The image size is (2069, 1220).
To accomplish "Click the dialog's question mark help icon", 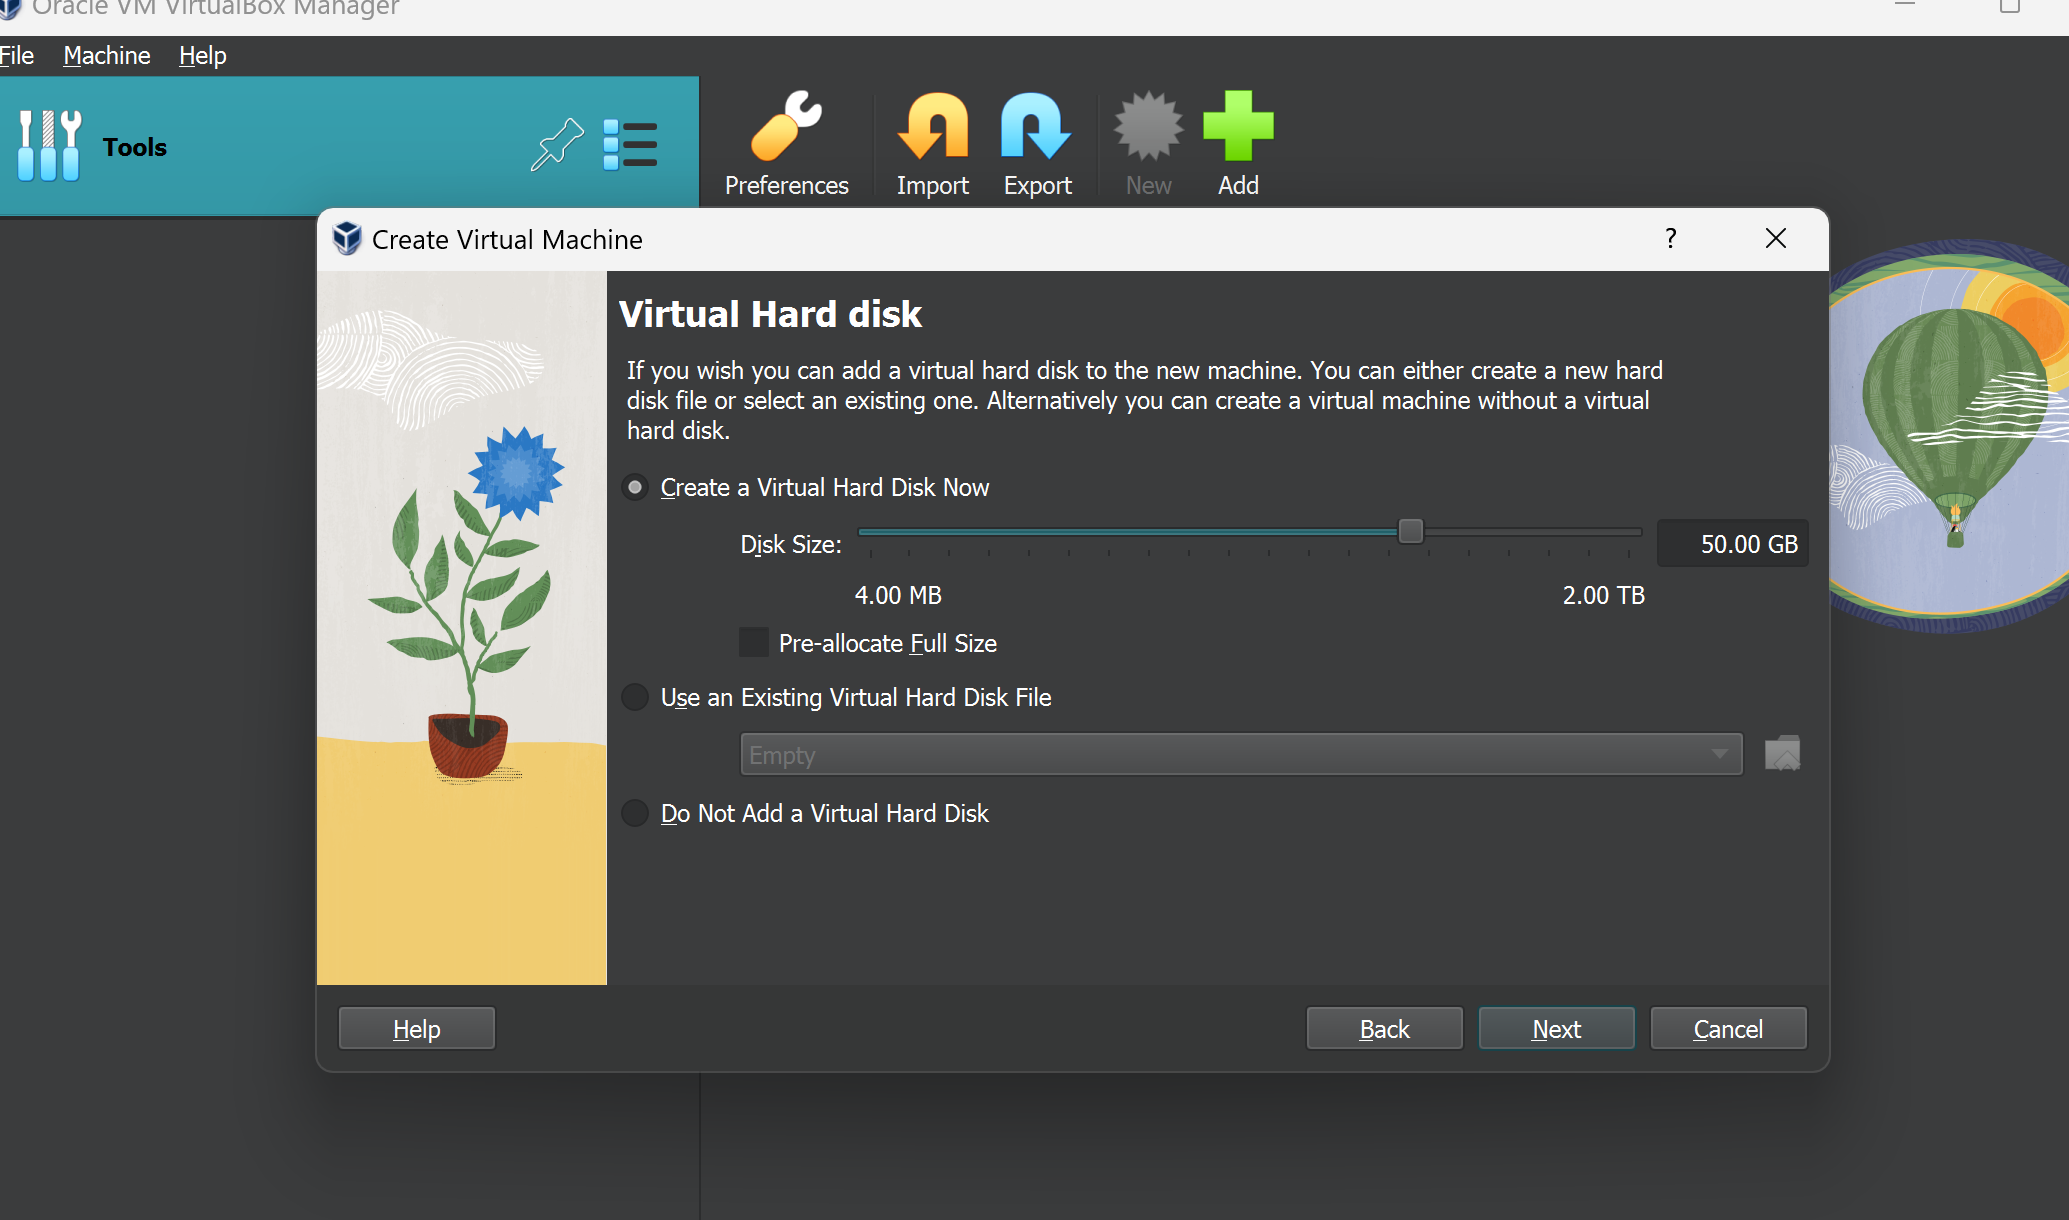I will tap(1670, 238).
